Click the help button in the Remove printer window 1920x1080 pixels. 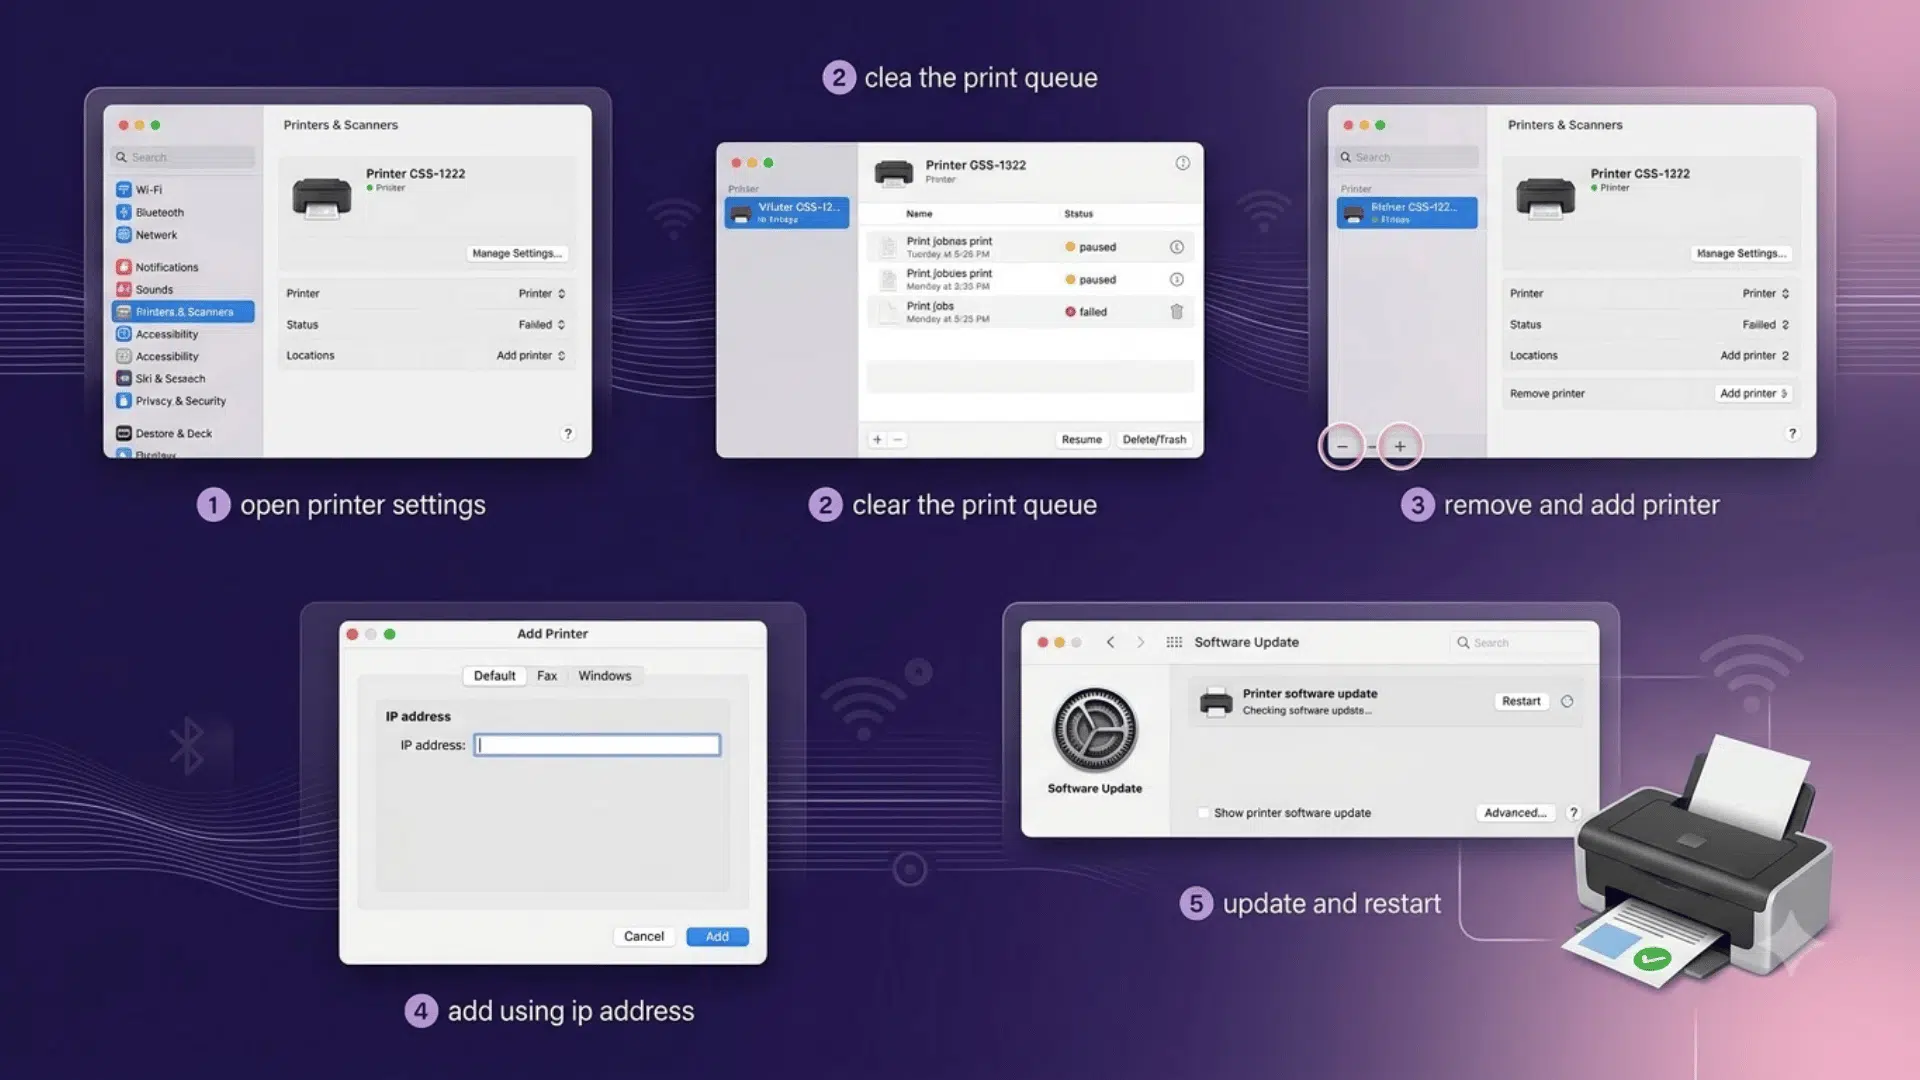(1792, 433)
